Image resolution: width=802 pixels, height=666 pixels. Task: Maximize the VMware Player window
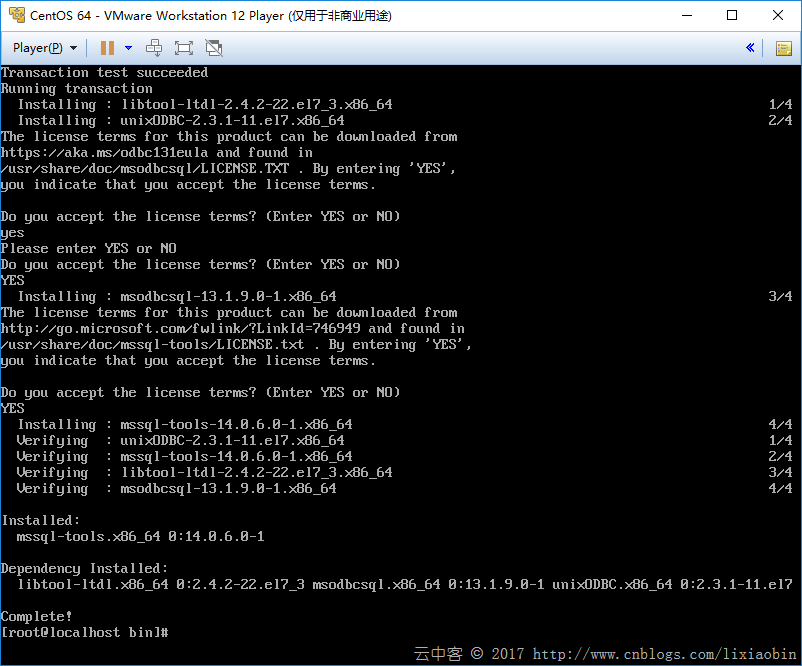pyautogui.click(x=732, y=15)
